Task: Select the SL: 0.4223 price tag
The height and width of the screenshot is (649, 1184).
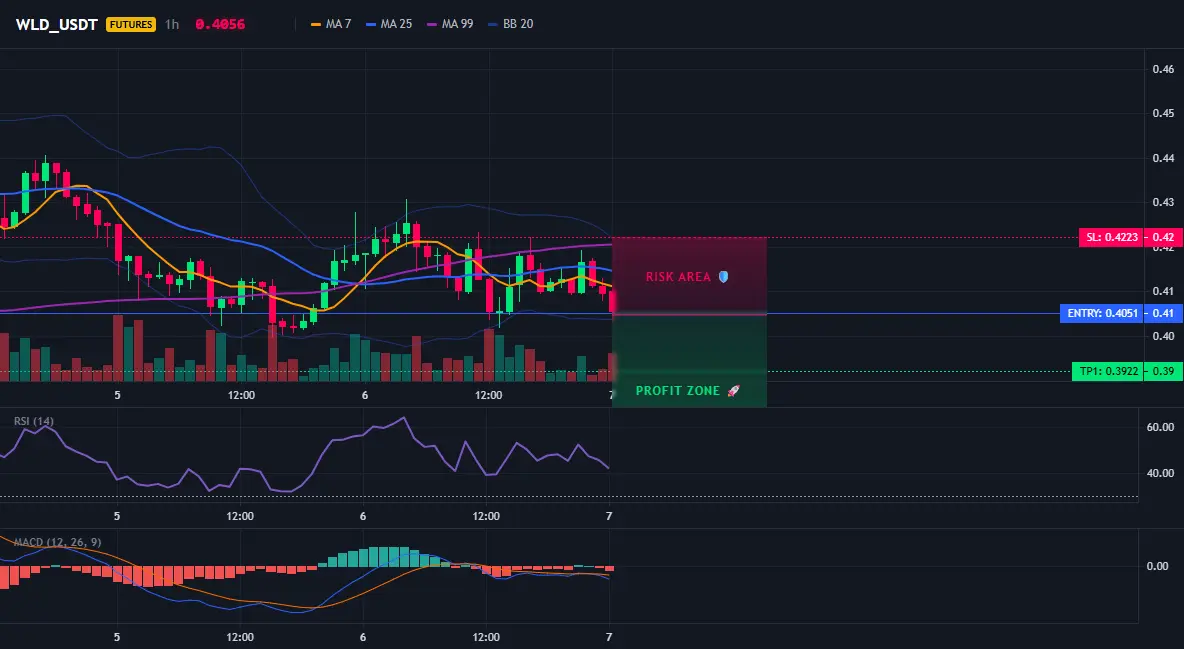Action: pyautogui.click(x=1110, y=237)
